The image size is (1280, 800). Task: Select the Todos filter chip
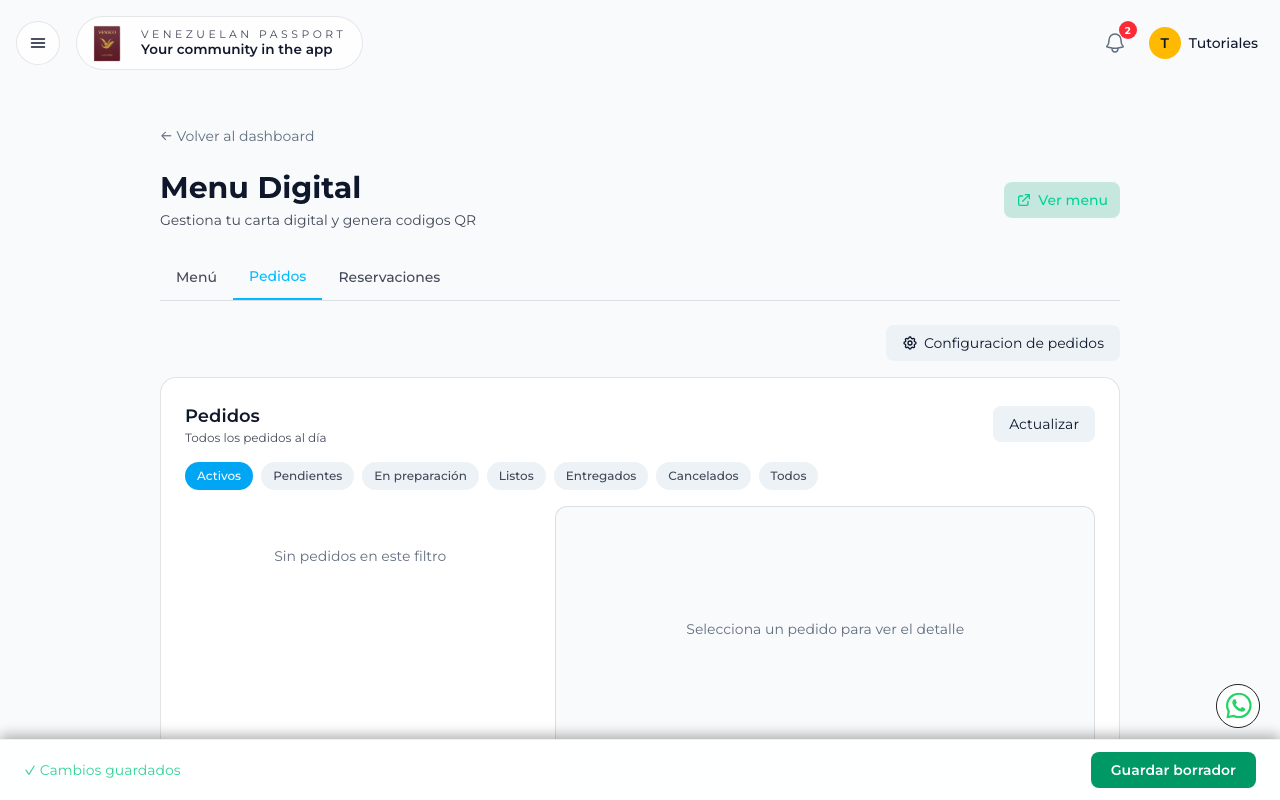click(x=788, y=476)
